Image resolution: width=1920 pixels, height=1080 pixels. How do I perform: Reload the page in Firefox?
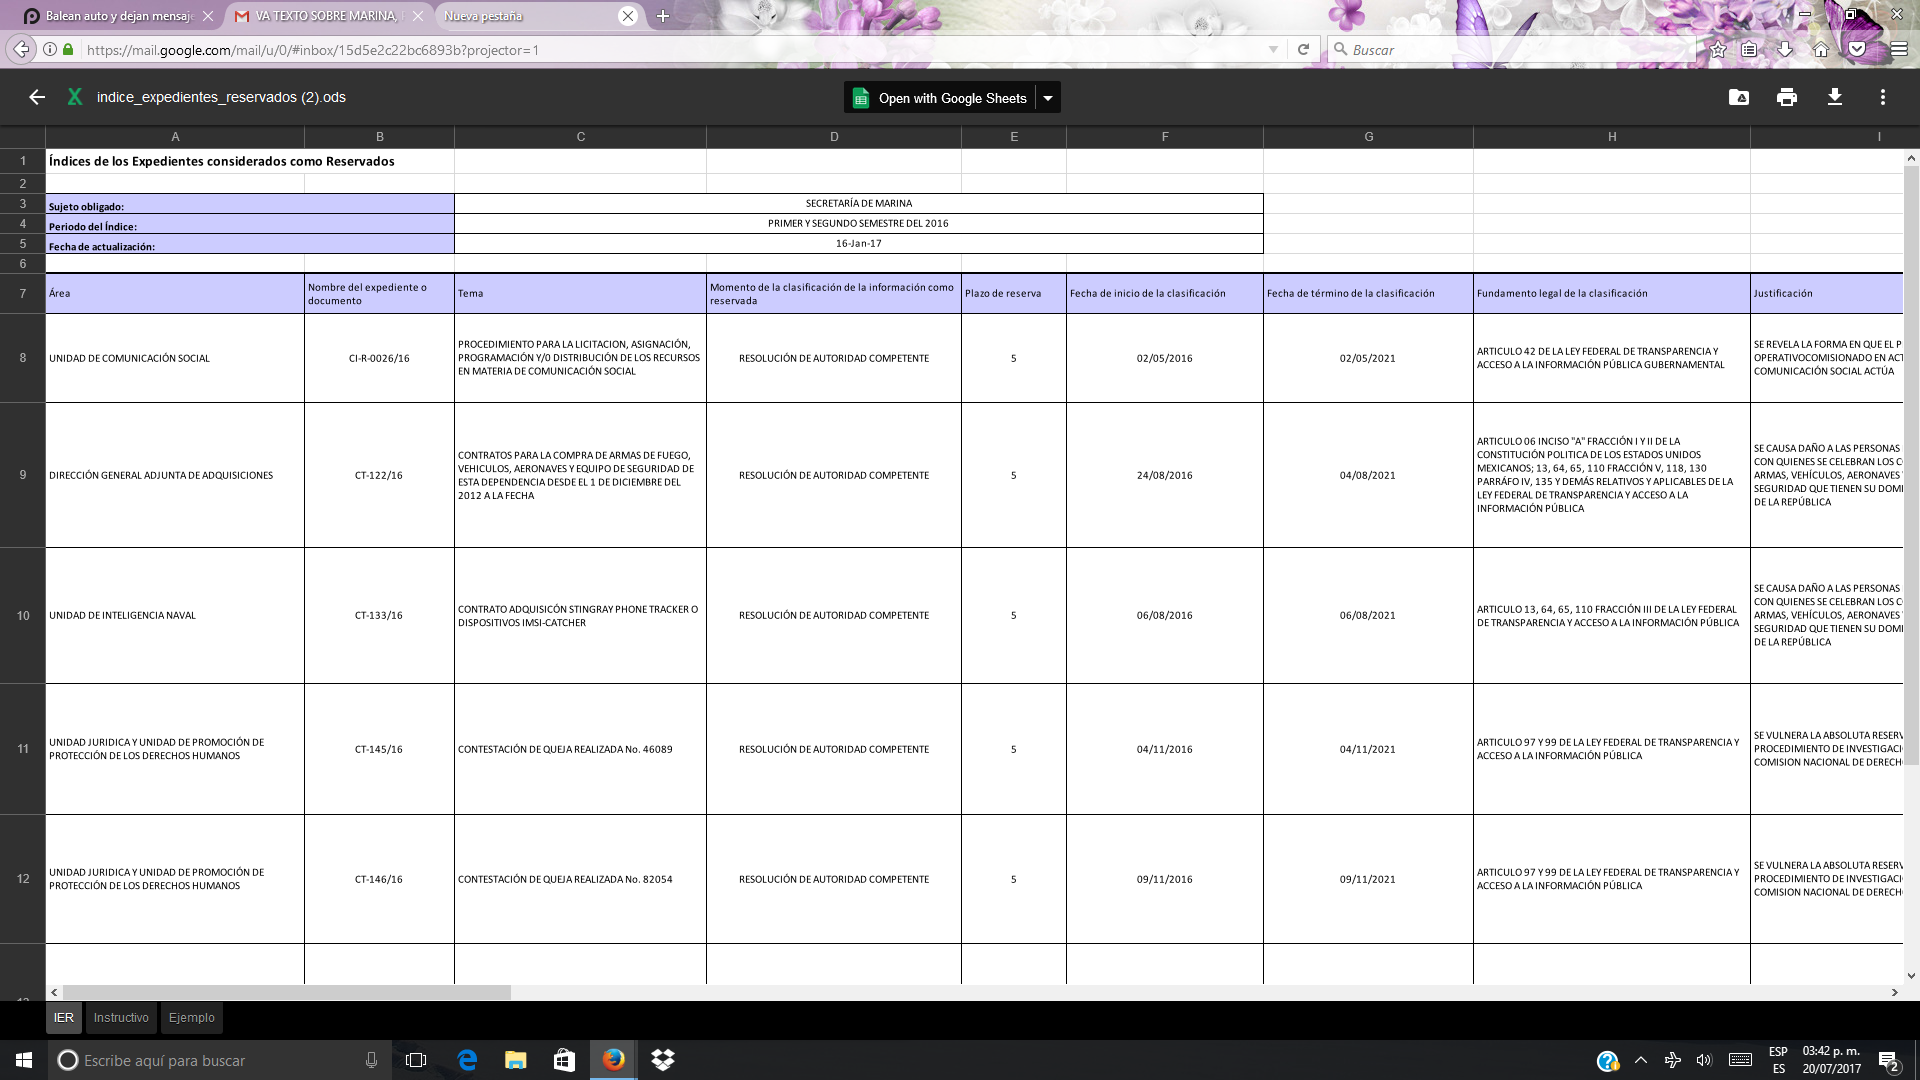(1303, 49)
